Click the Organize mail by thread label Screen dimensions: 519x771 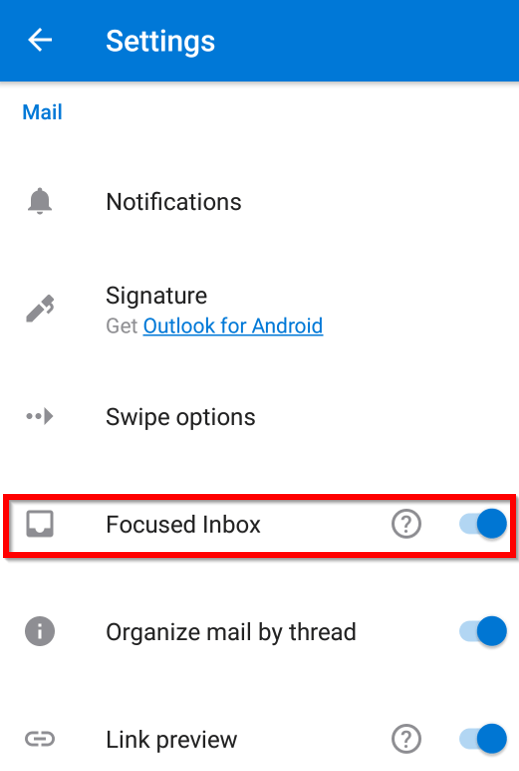(x=231, y=632)
